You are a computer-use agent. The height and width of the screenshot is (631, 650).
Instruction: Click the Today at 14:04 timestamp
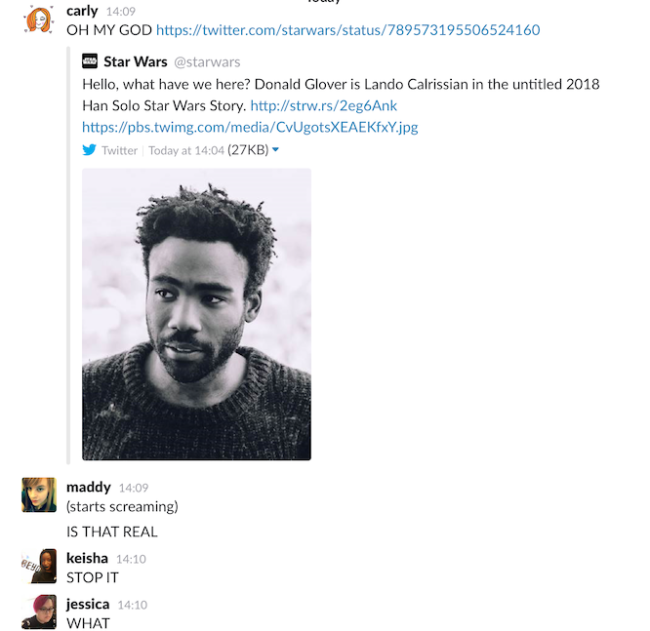(186, 150)
